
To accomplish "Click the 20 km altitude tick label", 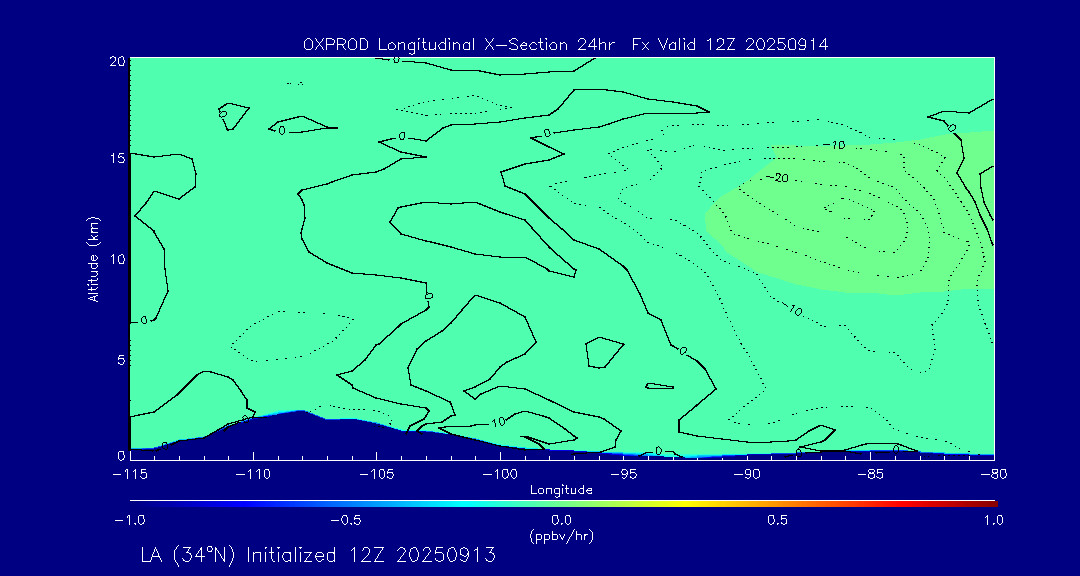I will (116, 61).
